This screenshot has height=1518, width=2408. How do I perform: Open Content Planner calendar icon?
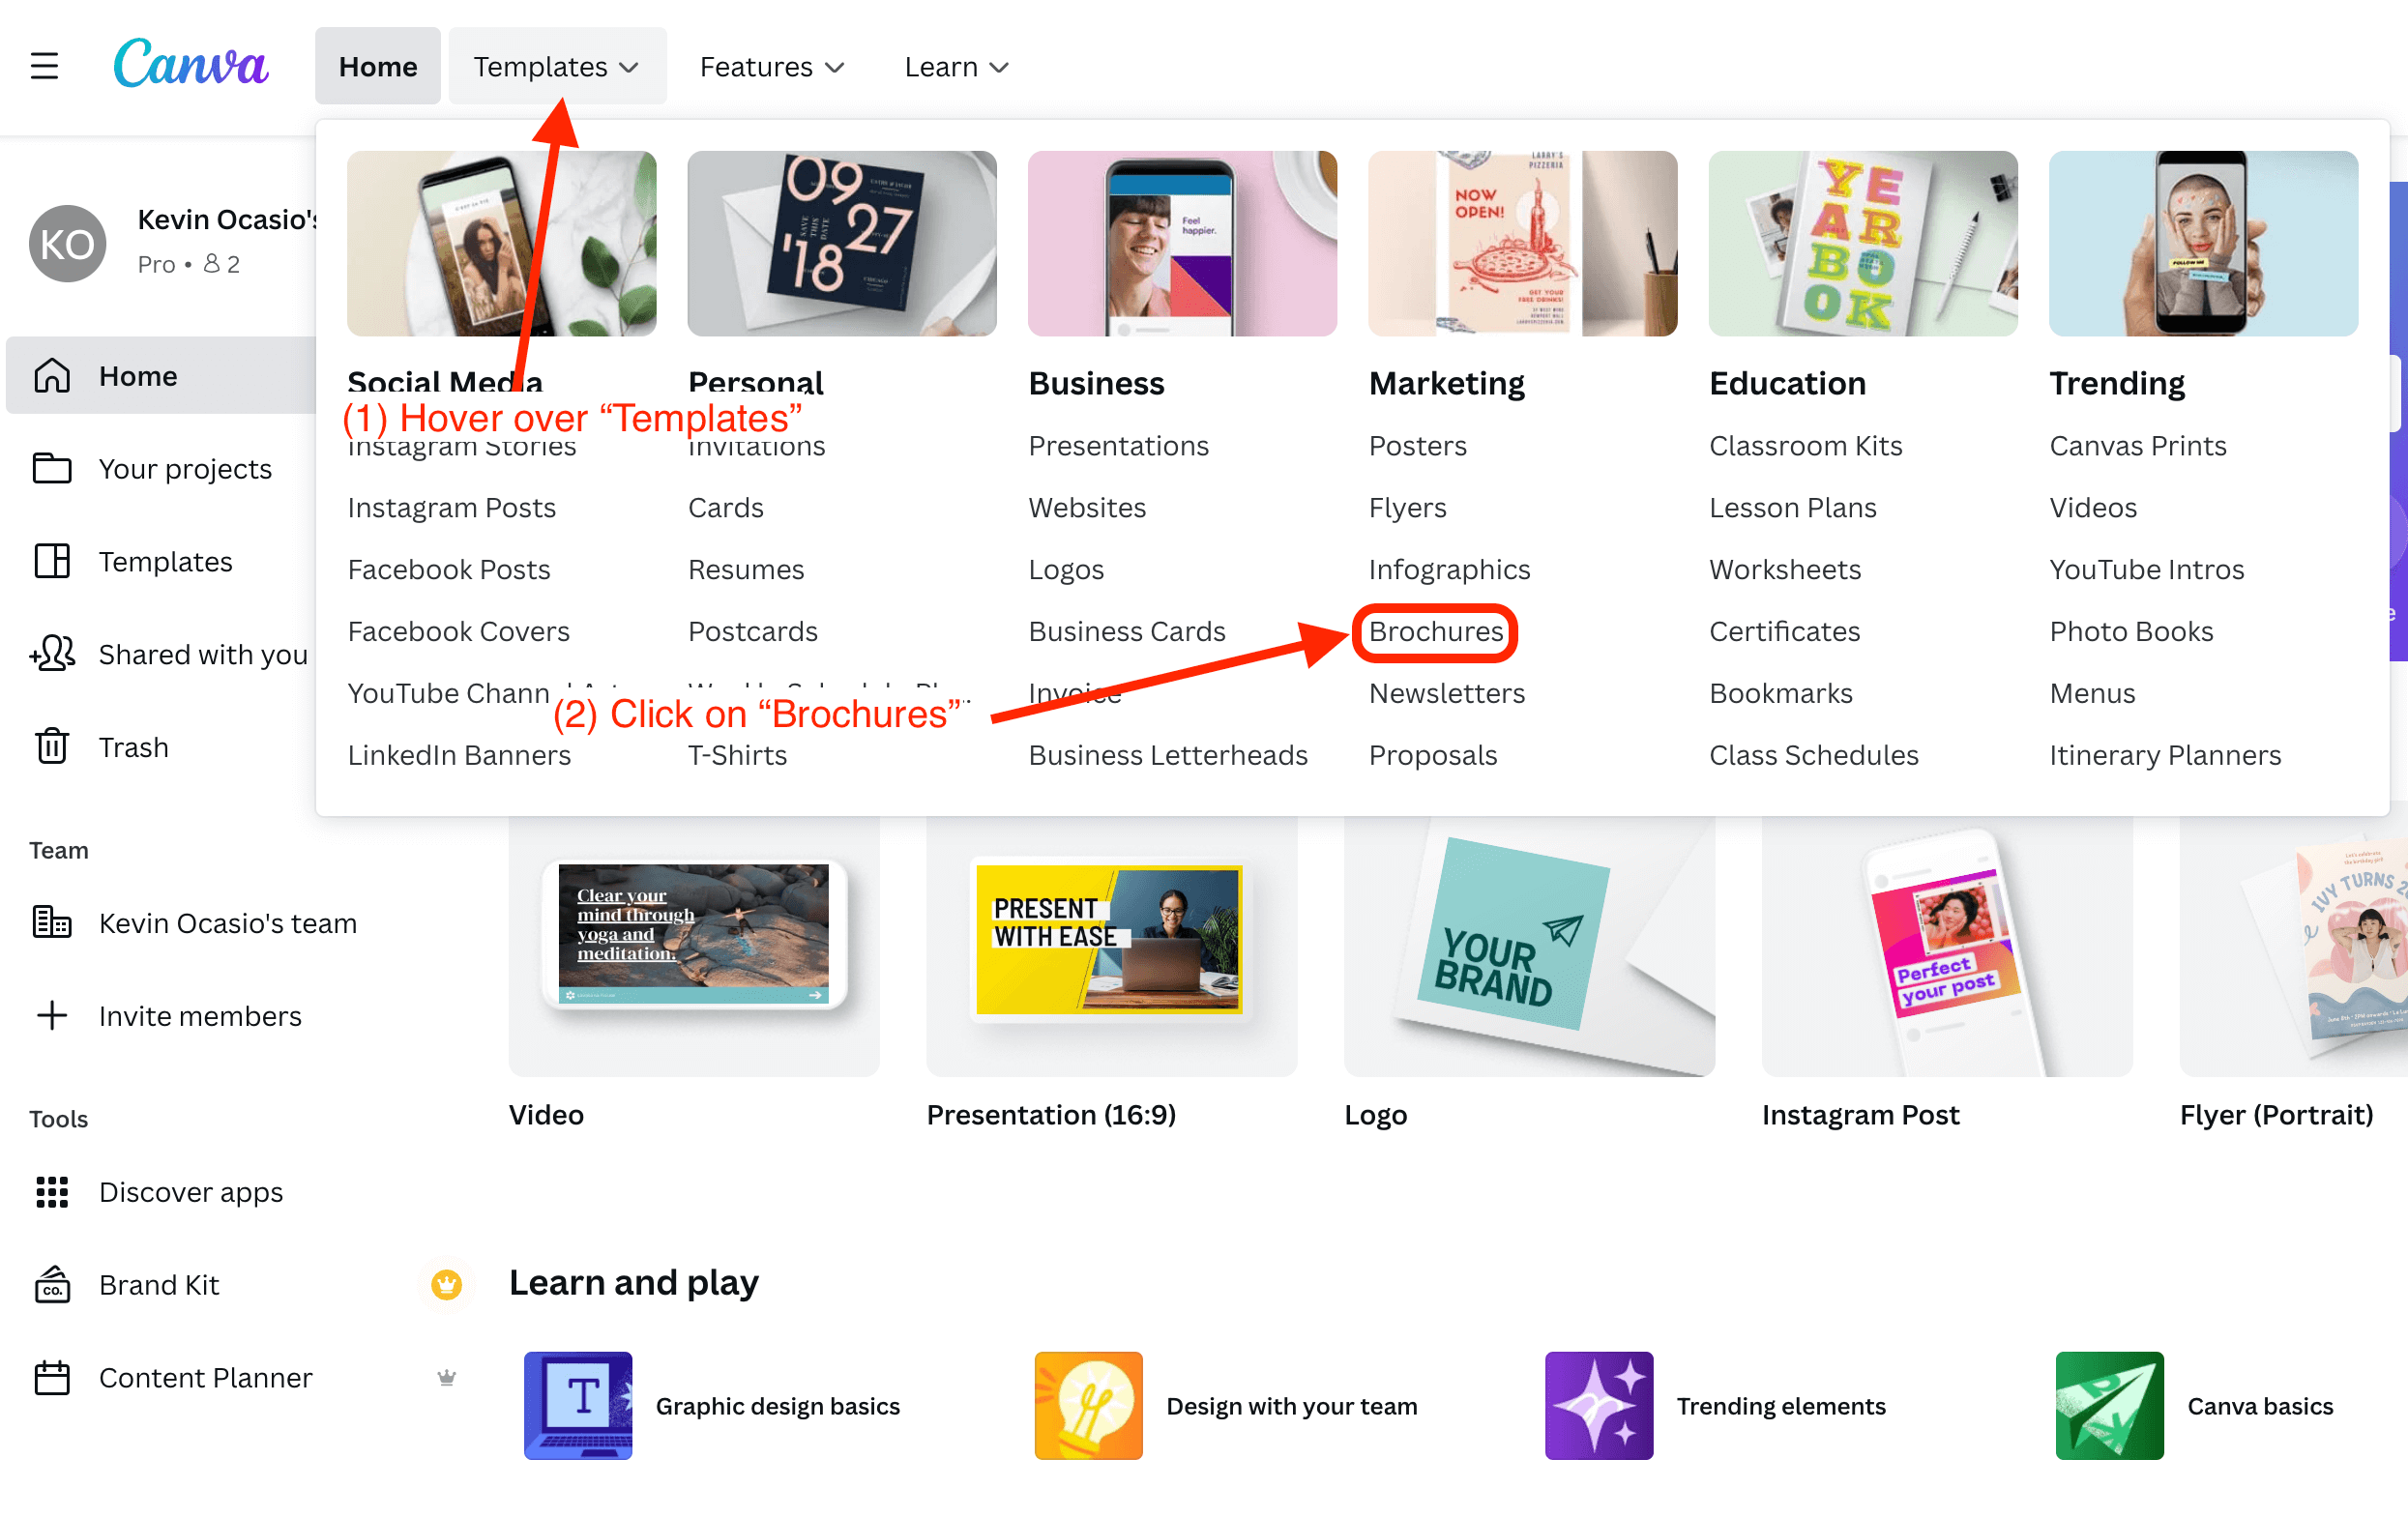[52, 1377]
